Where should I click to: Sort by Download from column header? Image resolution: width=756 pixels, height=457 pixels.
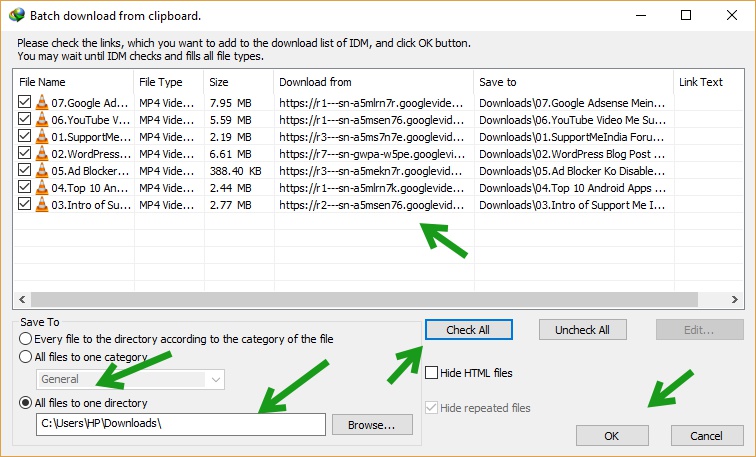tap(374, 82)
